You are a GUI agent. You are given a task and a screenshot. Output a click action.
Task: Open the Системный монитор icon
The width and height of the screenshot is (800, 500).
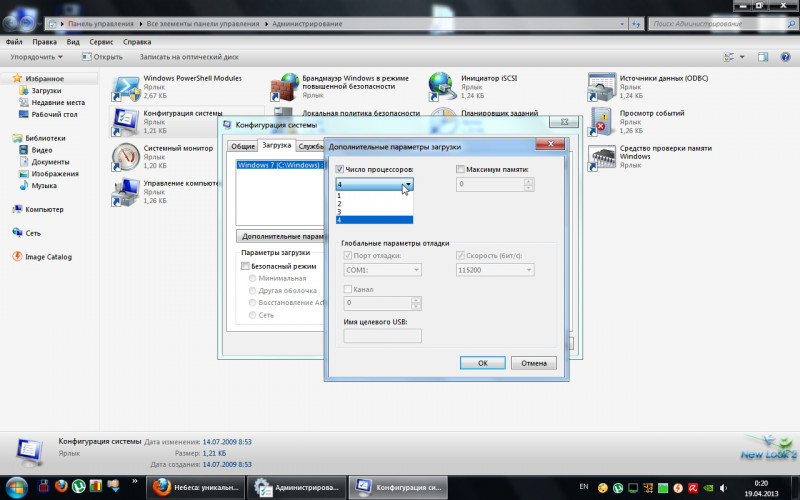[126, 157]
